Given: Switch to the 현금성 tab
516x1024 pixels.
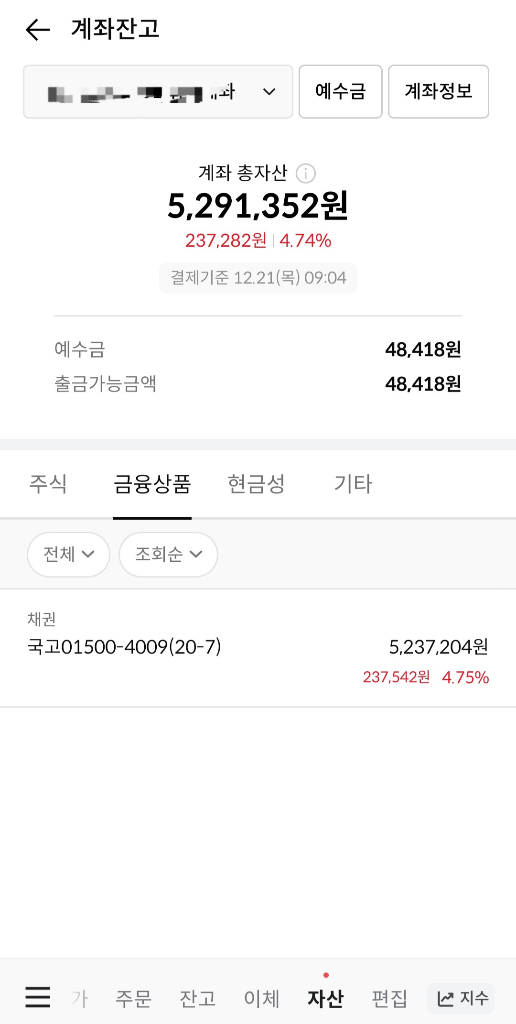Looking at the screenshot, I should pos(256,484).
